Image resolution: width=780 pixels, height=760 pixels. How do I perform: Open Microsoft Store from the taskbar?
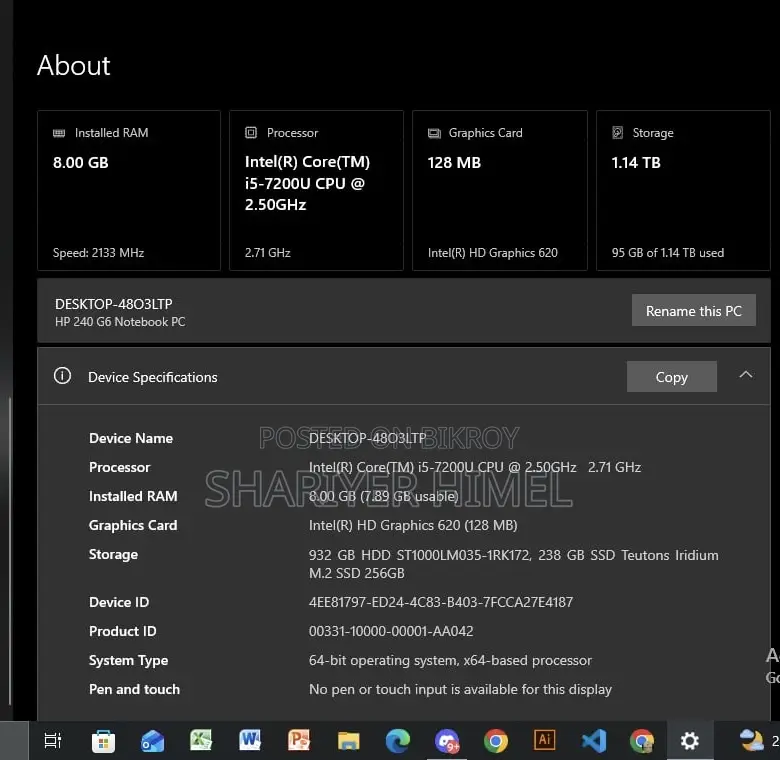(x=103, y=741)
